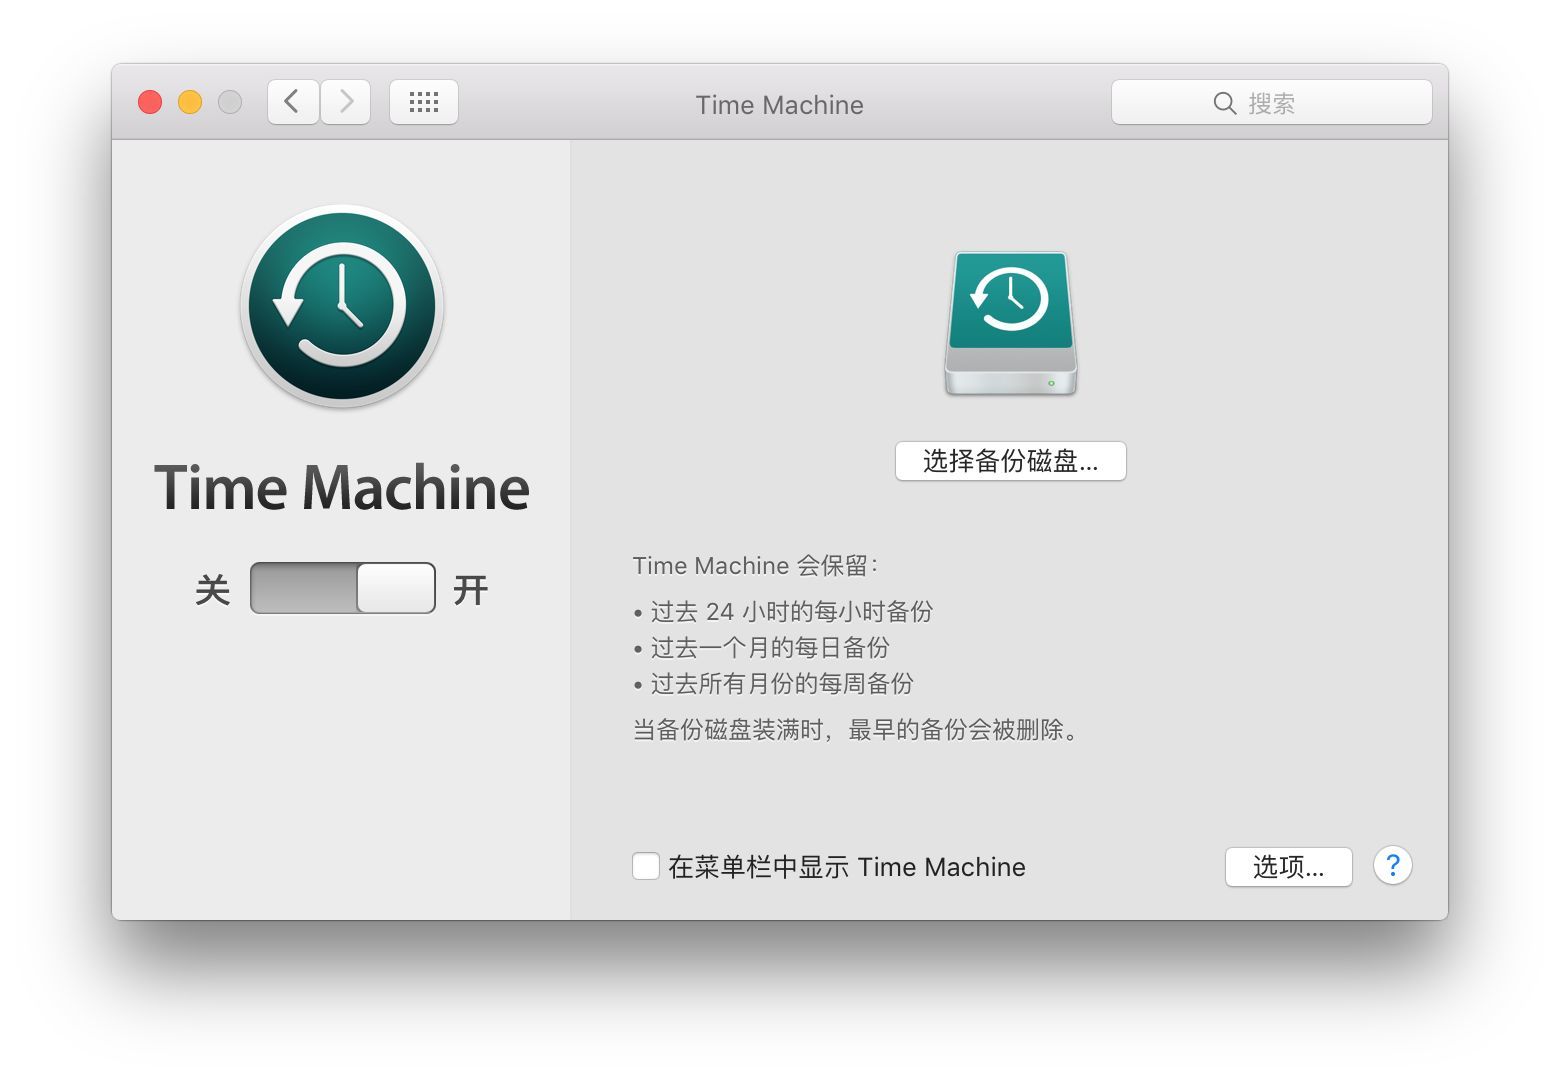The image size is (1560, 1080).
Task: Focus the 搜索 search field
Action: [x=1272, y=102]
